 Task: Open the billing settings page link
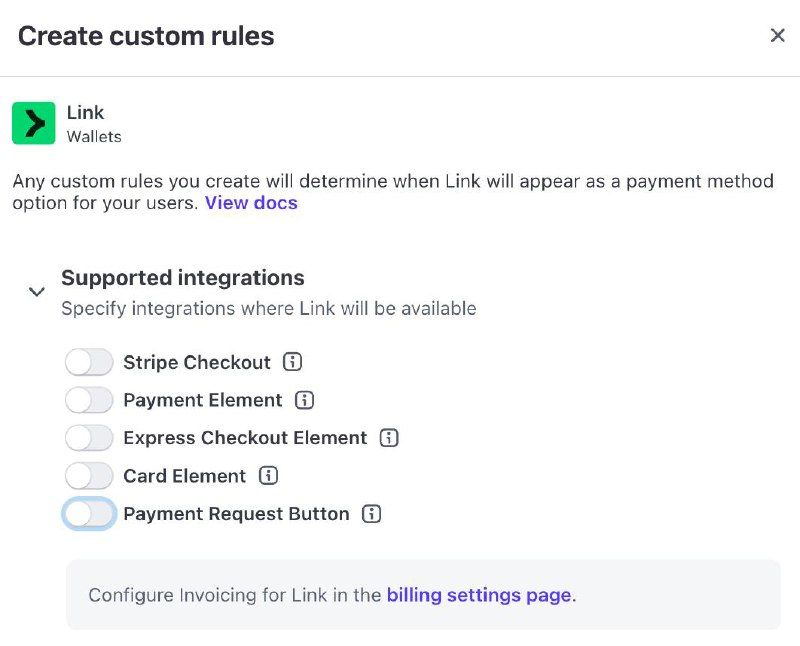pos(479,595)
